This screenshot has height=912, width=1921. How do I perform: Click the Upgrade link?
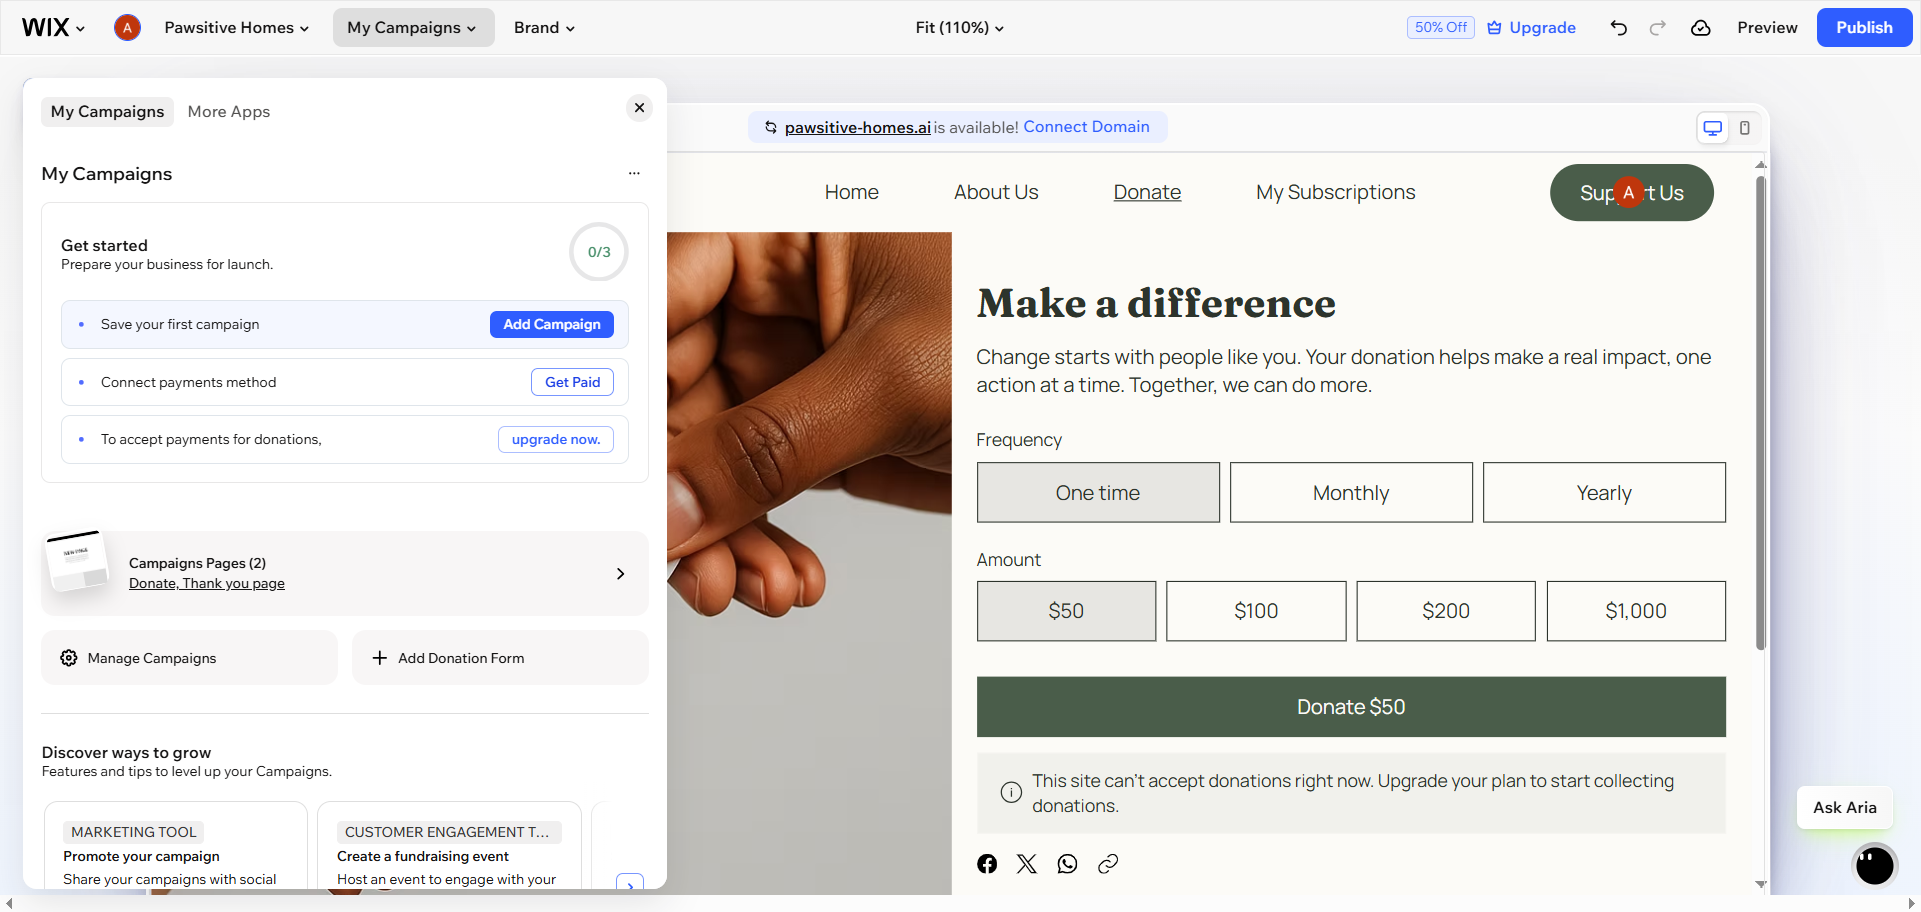pyautogui.click(x=1531, y=28)
